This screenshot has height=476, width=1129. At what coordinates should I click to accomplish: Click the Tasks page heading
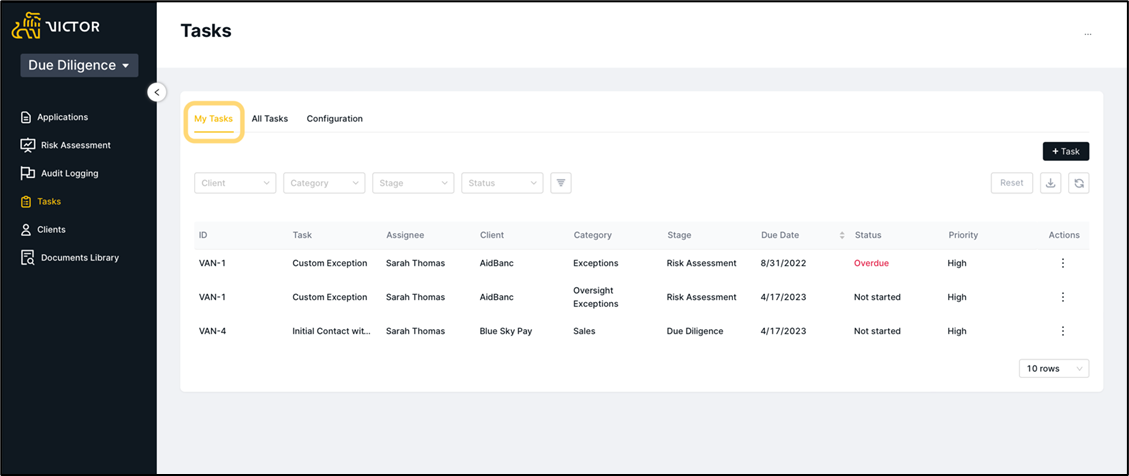pyautogui.click(x=206, y=31)
